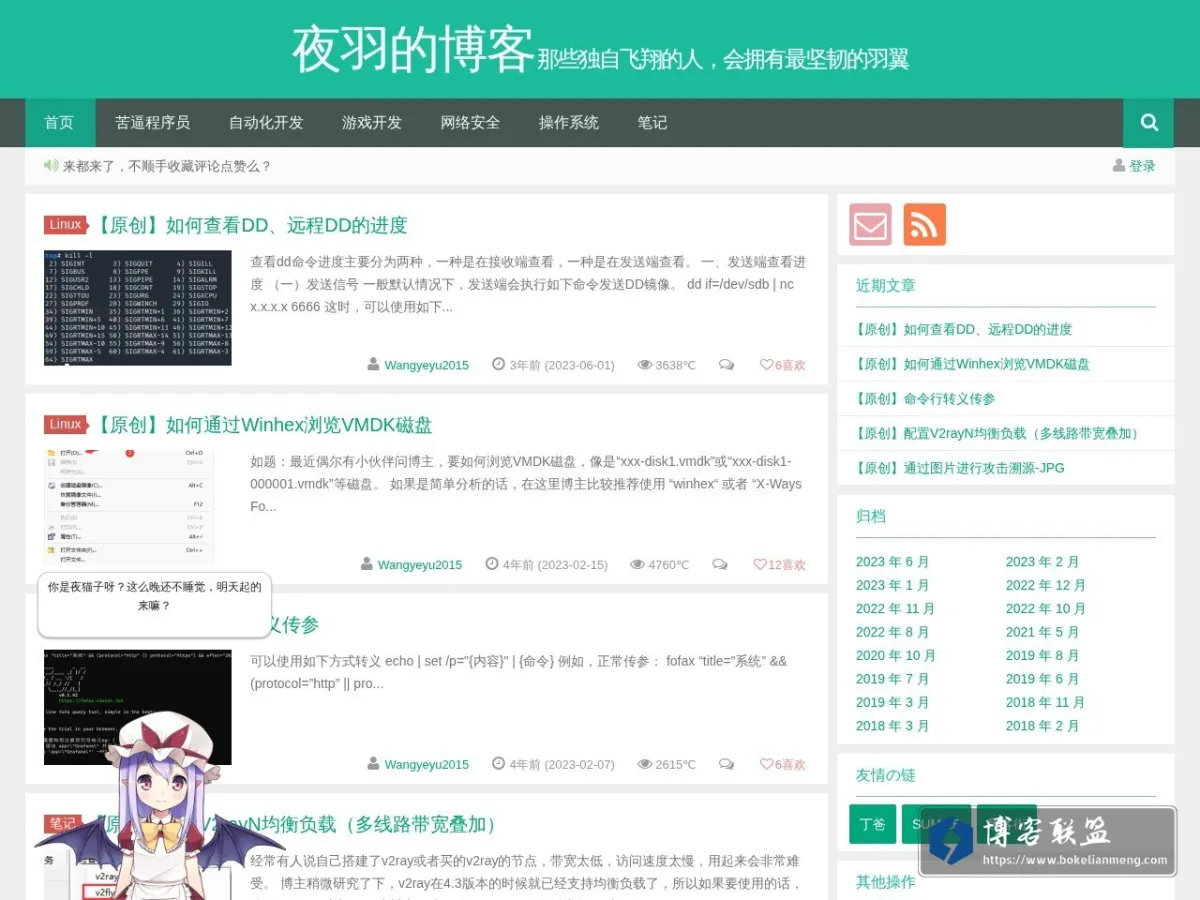Click the clock icon next to 2023-06-01

[499, 365]
